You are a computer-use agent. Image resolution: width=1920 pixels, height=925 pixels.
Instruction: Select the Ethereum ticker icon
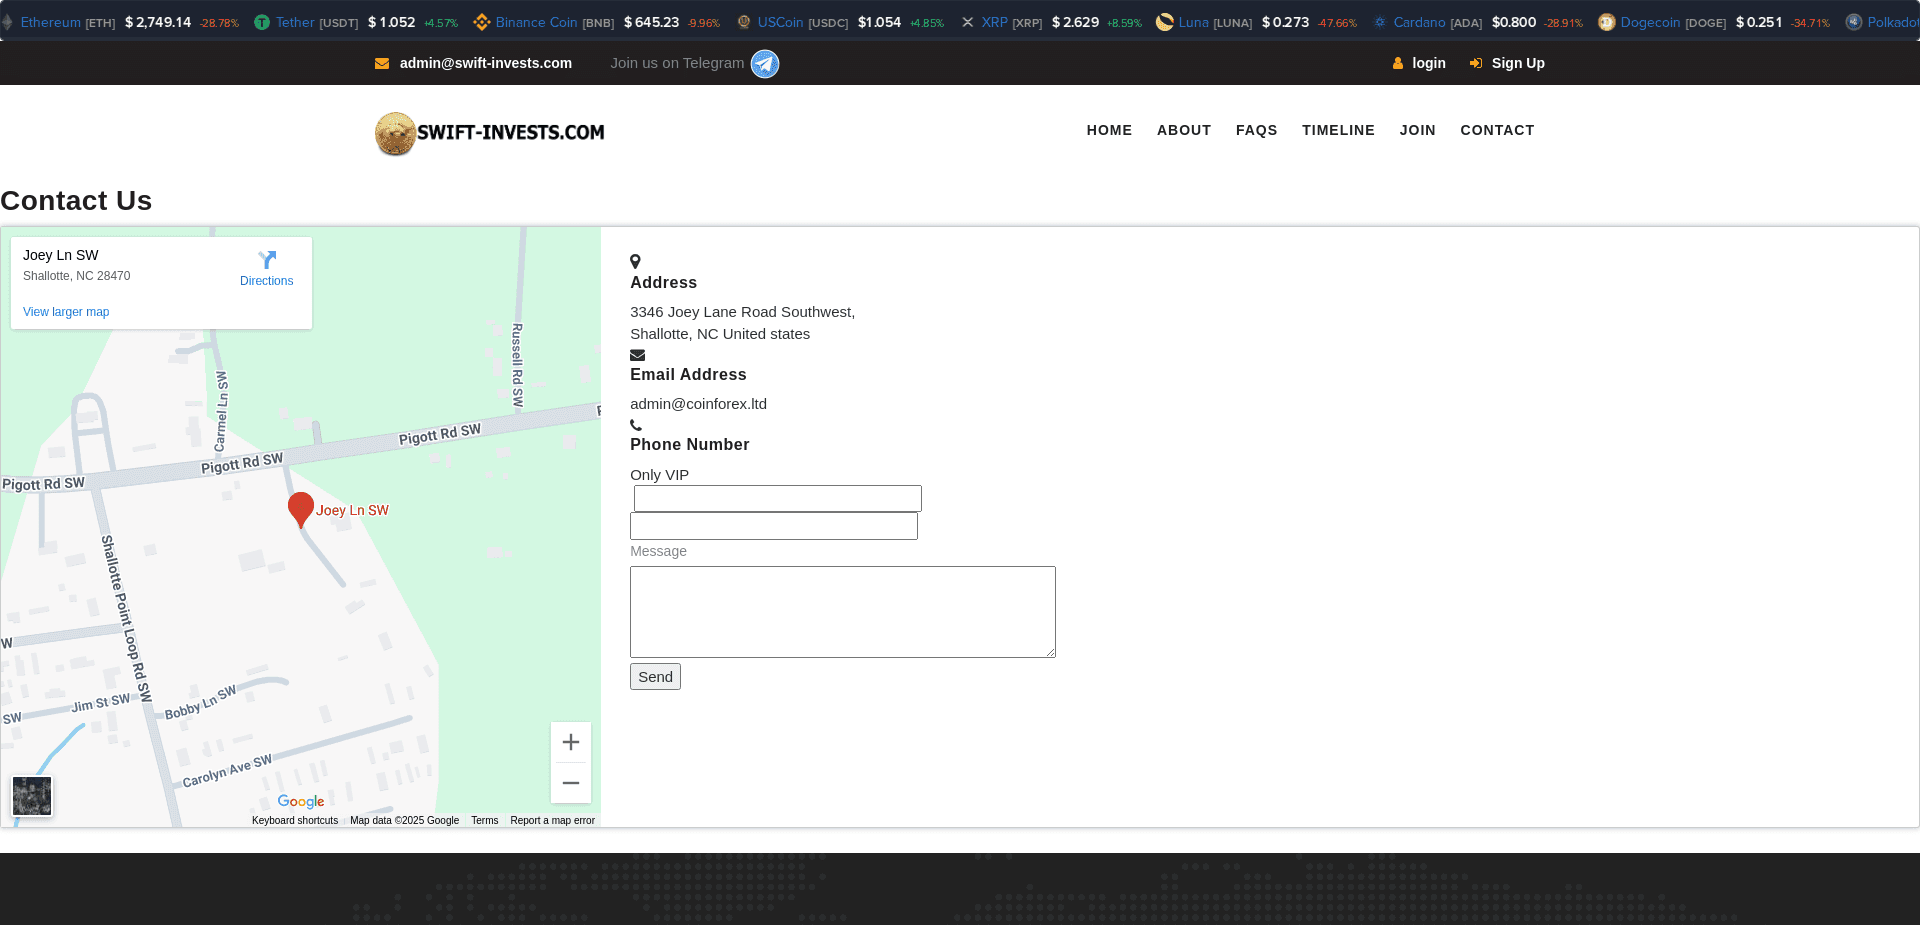point(8,21)
